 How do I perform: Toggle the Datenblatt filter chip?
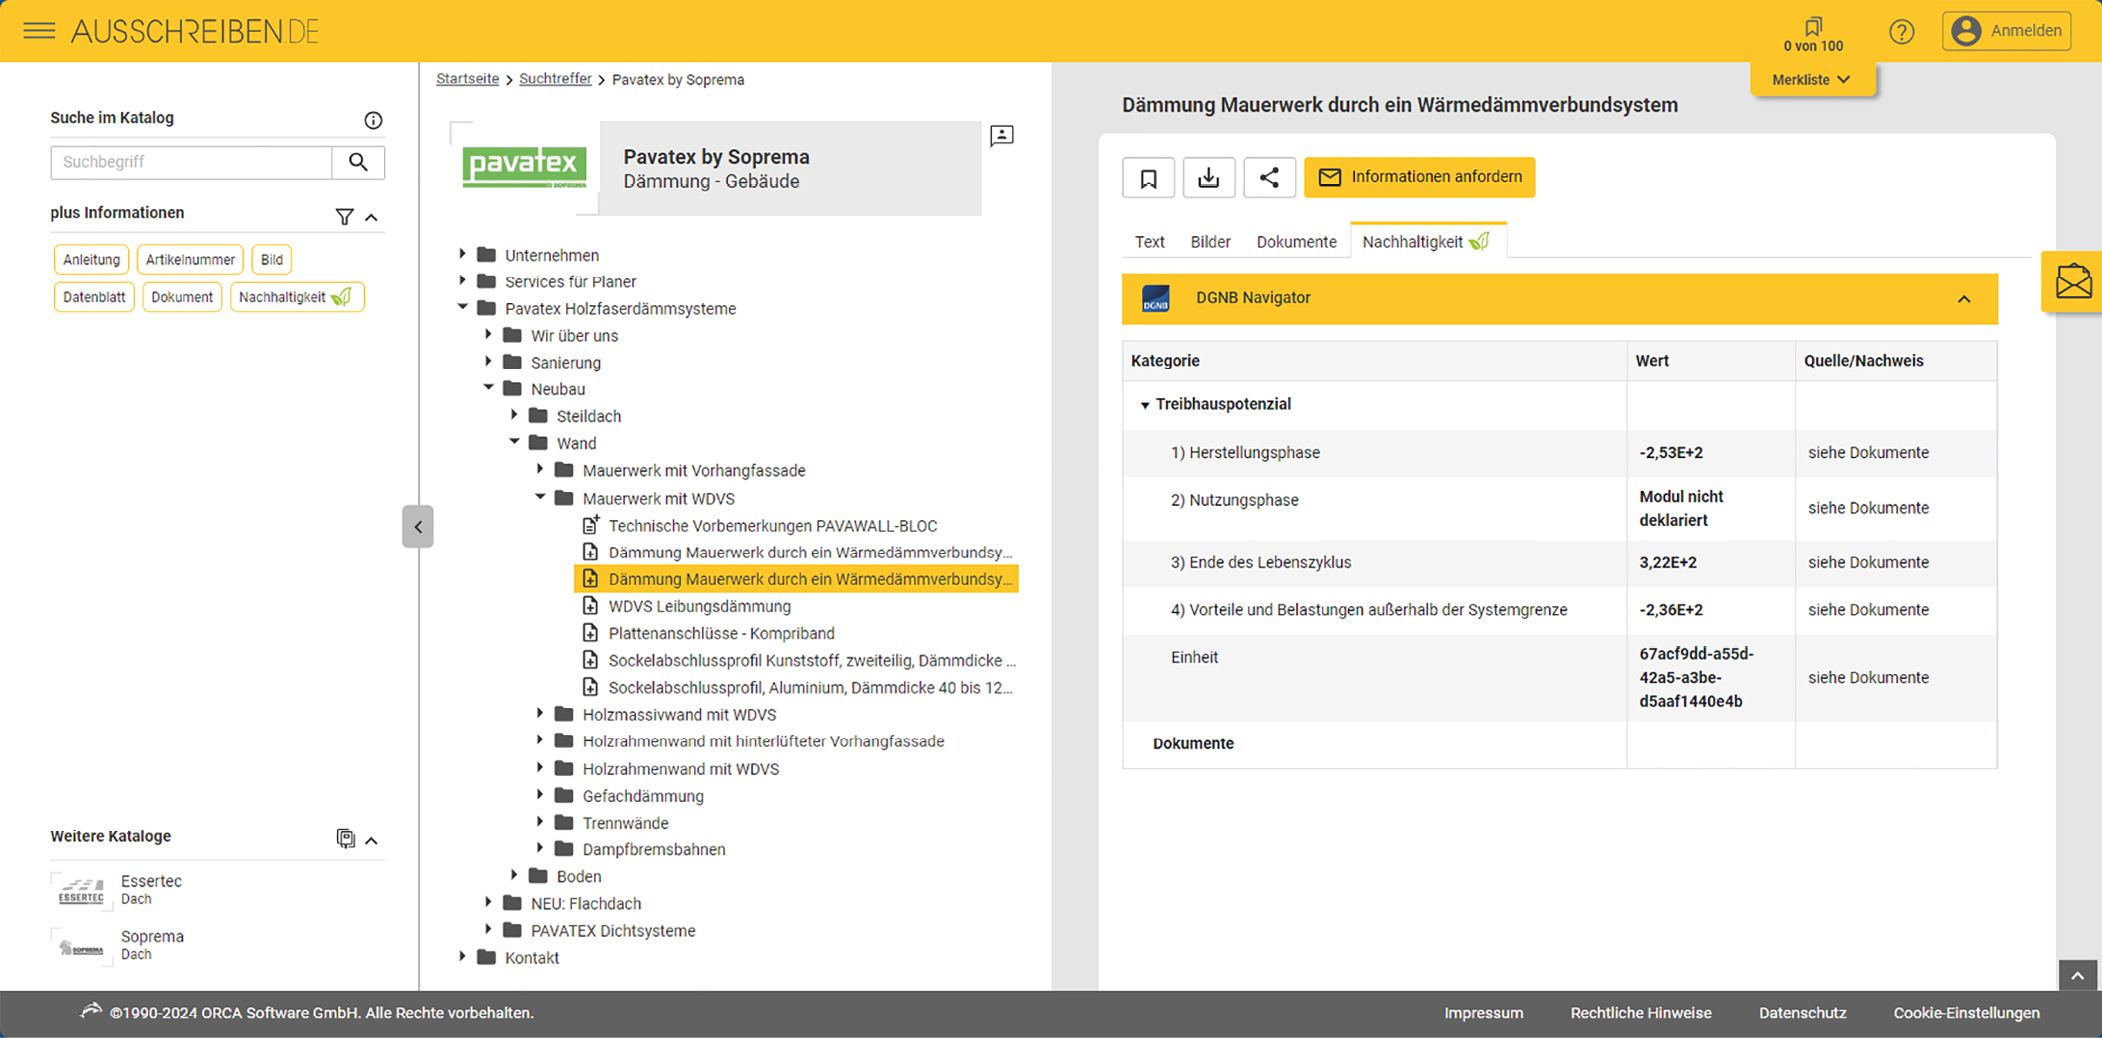[x=94, y=297]
